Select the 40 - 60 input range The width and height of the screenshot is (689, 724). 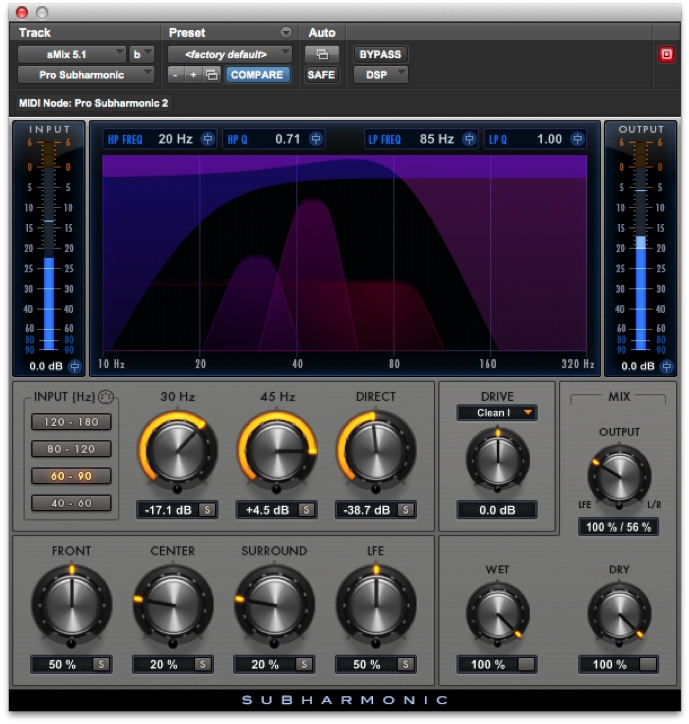click(x=71, y=503)
